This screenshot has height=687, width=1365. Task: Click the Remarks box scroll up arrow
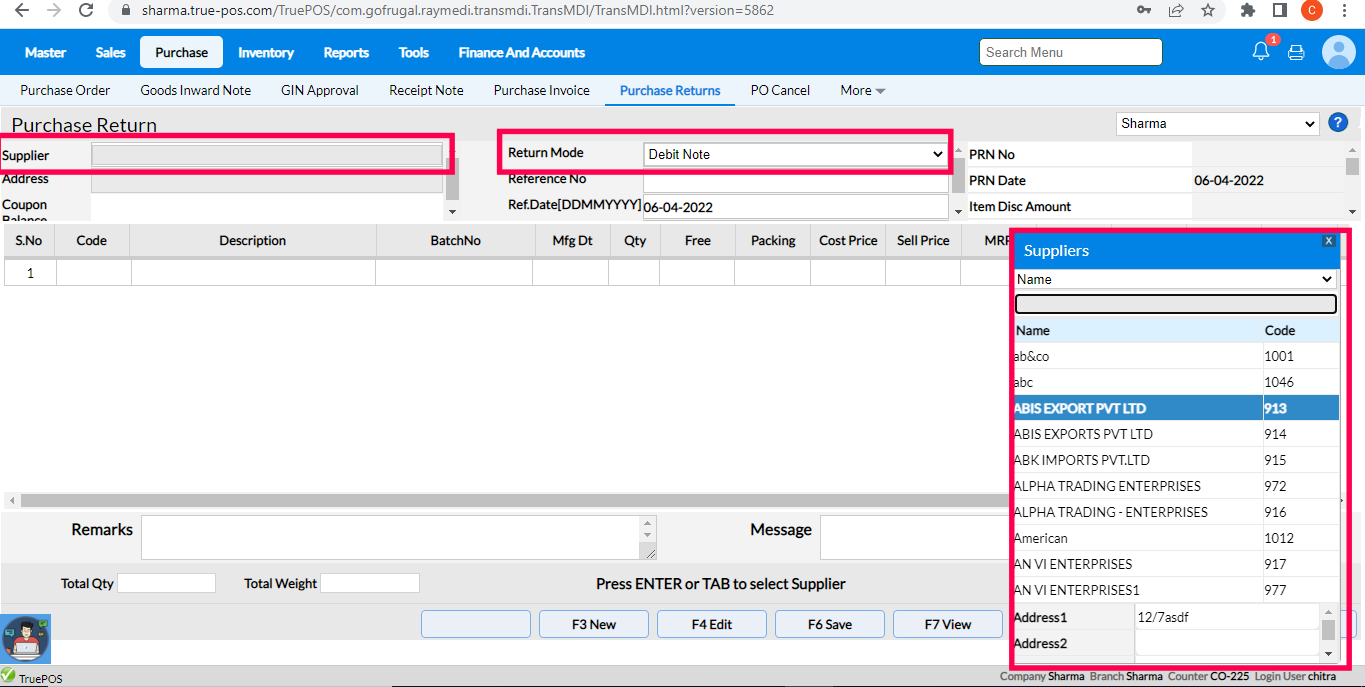(x=648, y=523)
